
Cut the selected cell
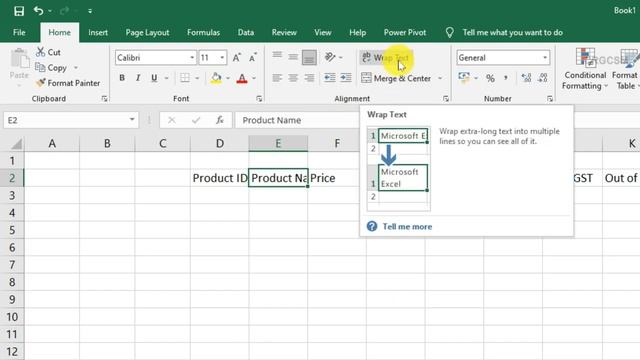[49, 52]
